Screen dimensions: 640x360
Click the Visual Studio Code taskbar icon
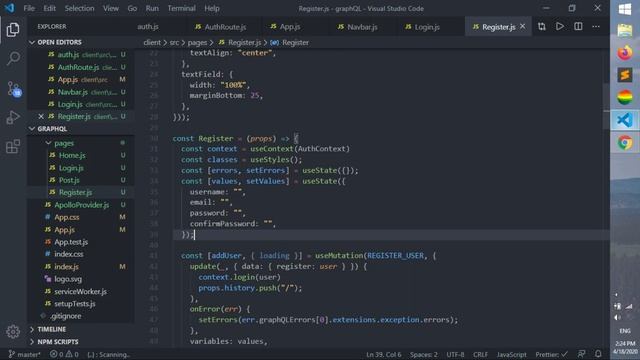coord(624,120)
